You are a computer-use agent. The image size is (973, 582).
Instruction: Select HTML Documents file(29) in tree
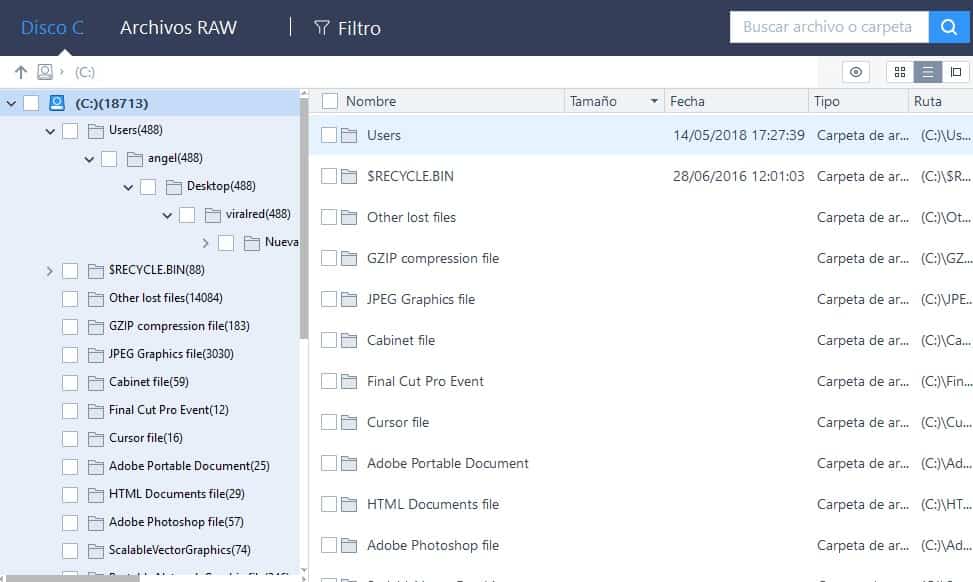pyautogui.click(x=177, y=494)
